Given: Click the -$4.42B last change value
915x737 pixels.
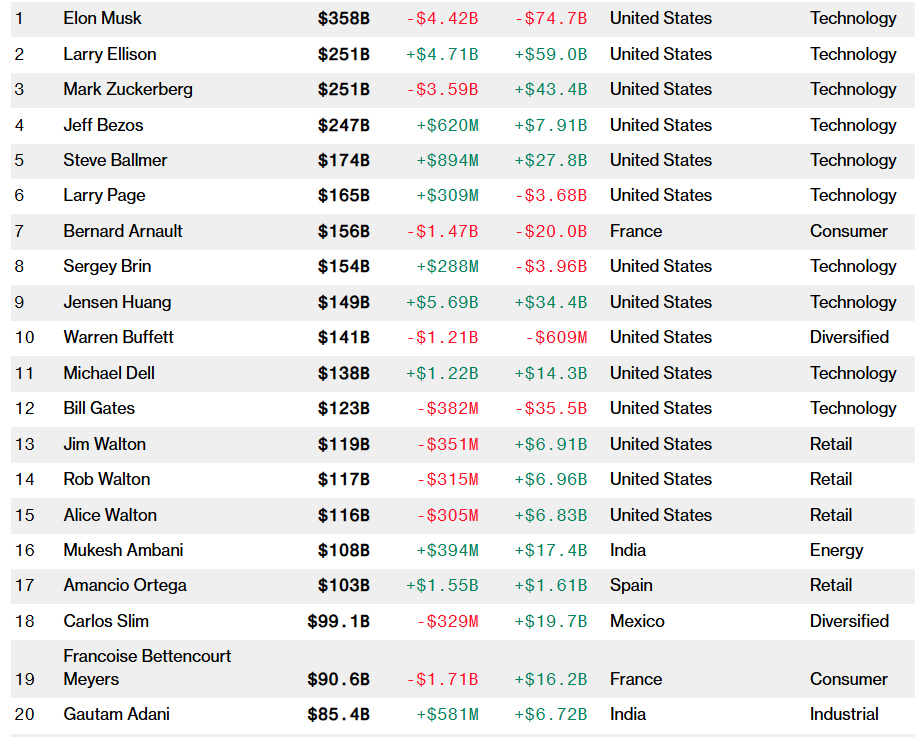Looking at the screenshot, I should 442,19.
